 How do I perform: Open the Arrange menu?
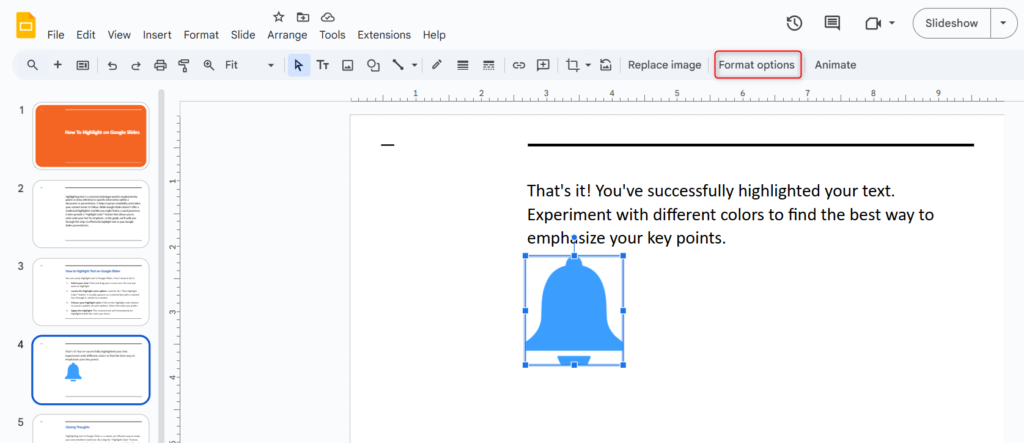click(287, 34)
